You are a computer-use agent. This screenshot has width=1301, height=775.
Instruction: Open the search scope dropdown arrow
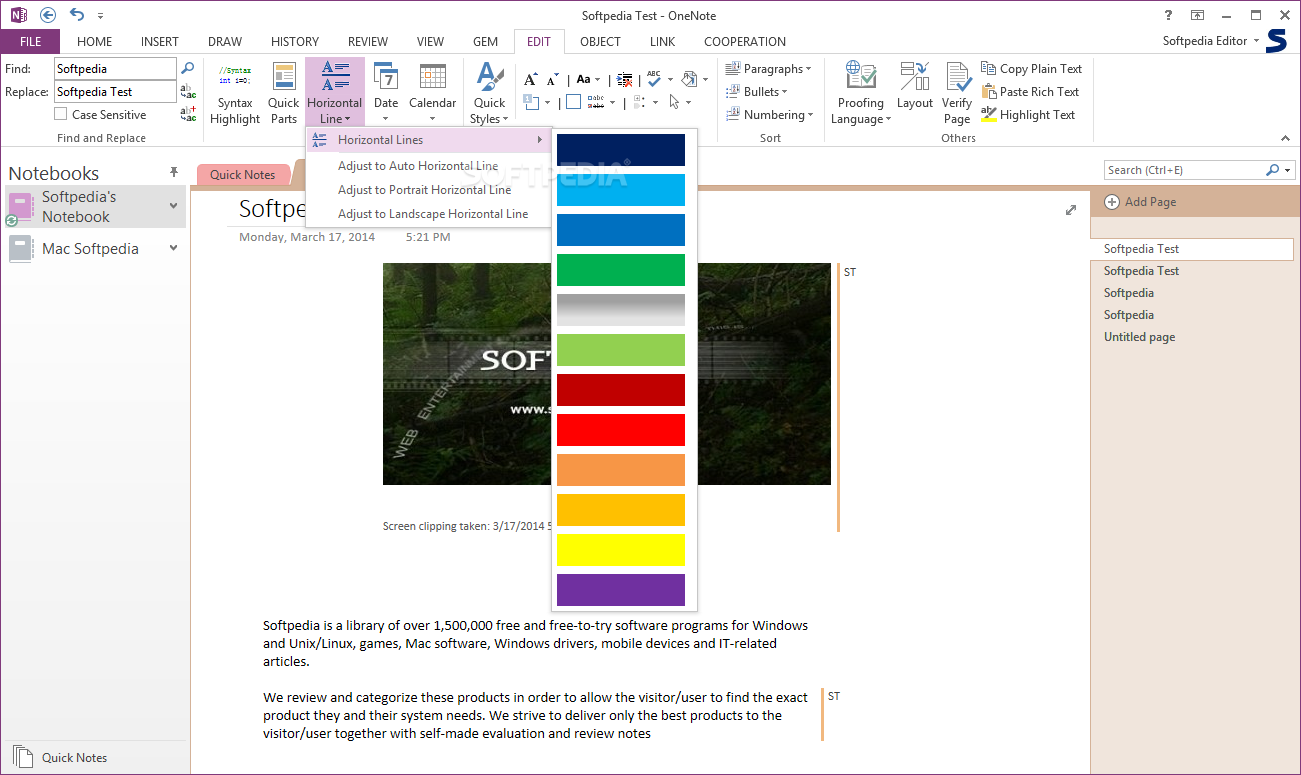click(x=1287, y=170)
